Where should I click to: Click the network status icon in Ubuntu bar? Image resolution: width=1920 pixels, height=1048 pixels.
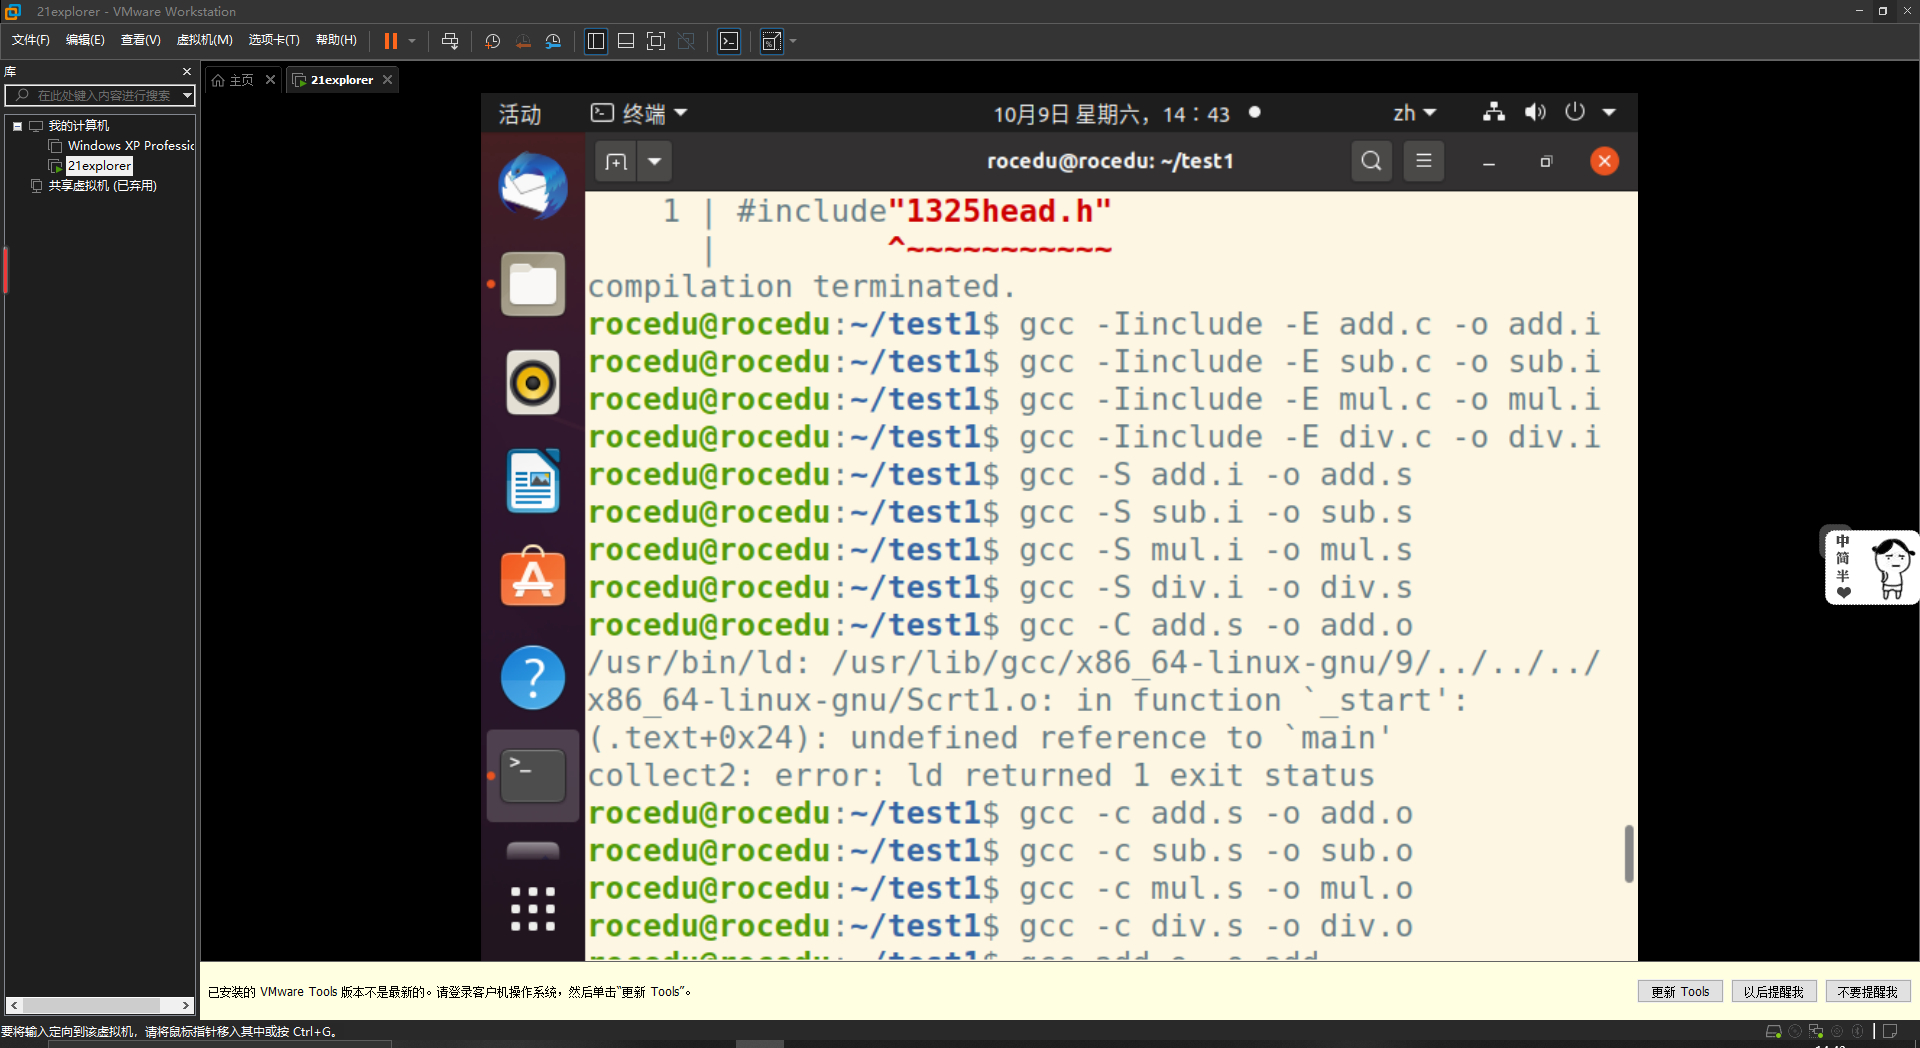click(x=1494, y=112)
